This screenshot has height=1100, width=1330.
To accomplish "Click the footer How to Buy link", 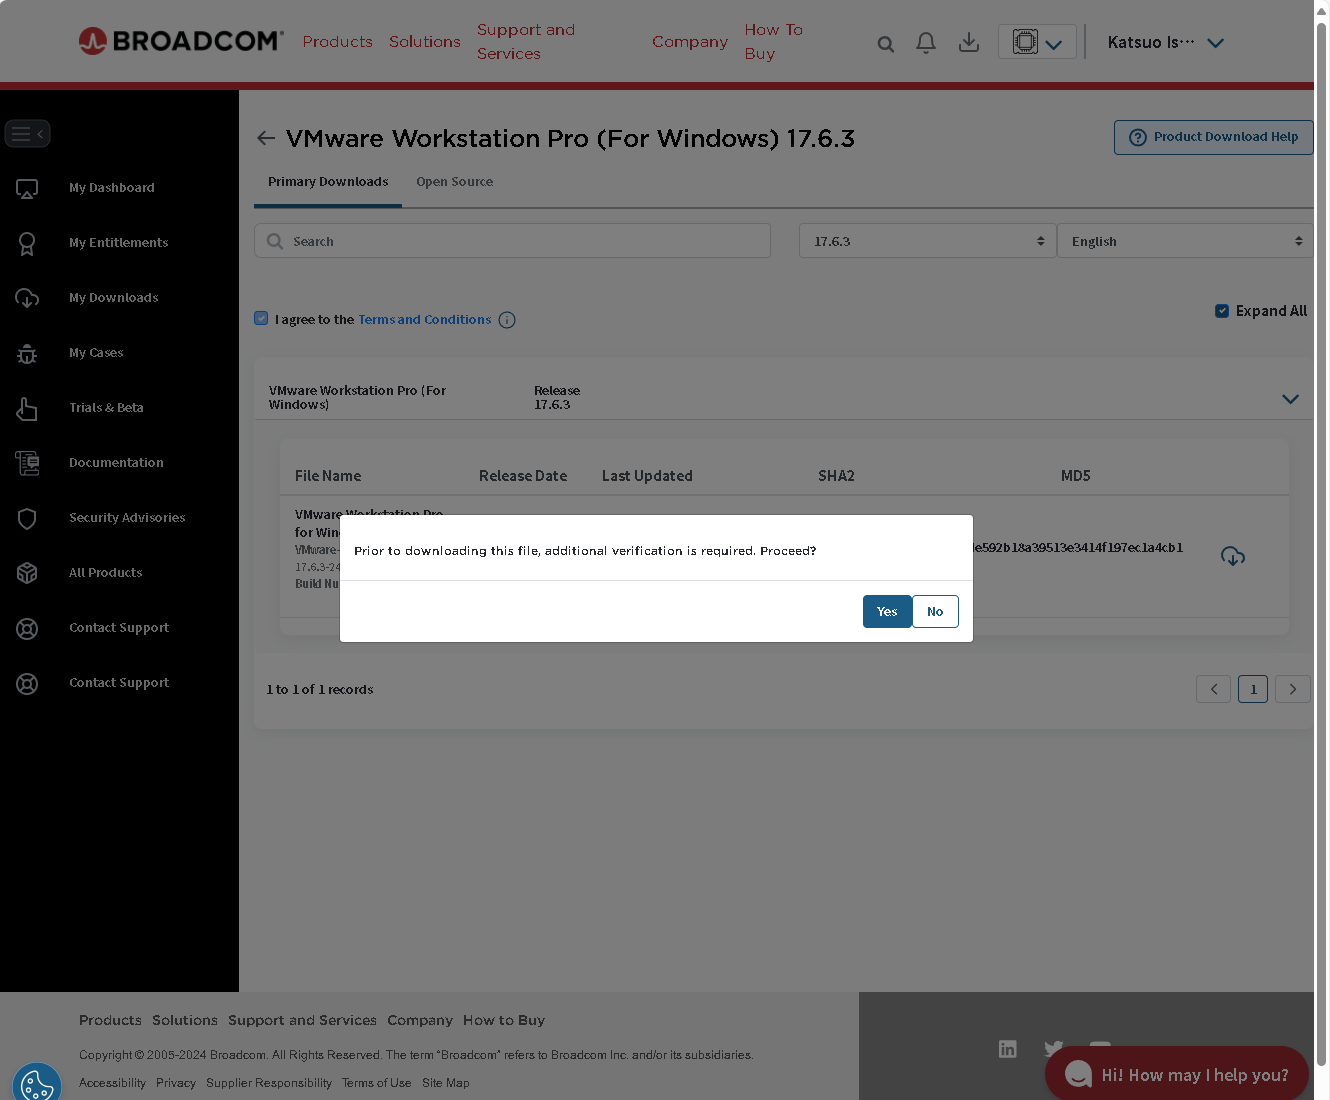I will (x=504, y=1021).
